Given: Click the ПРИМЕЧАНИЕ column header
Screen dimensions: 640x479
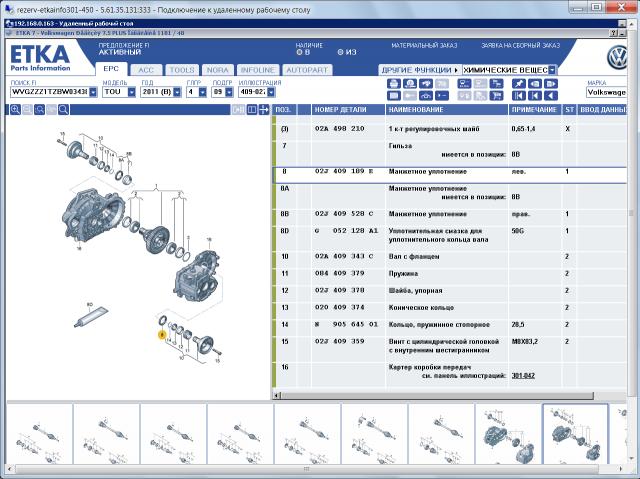Looking at the screenshot, I should point(534,109).
